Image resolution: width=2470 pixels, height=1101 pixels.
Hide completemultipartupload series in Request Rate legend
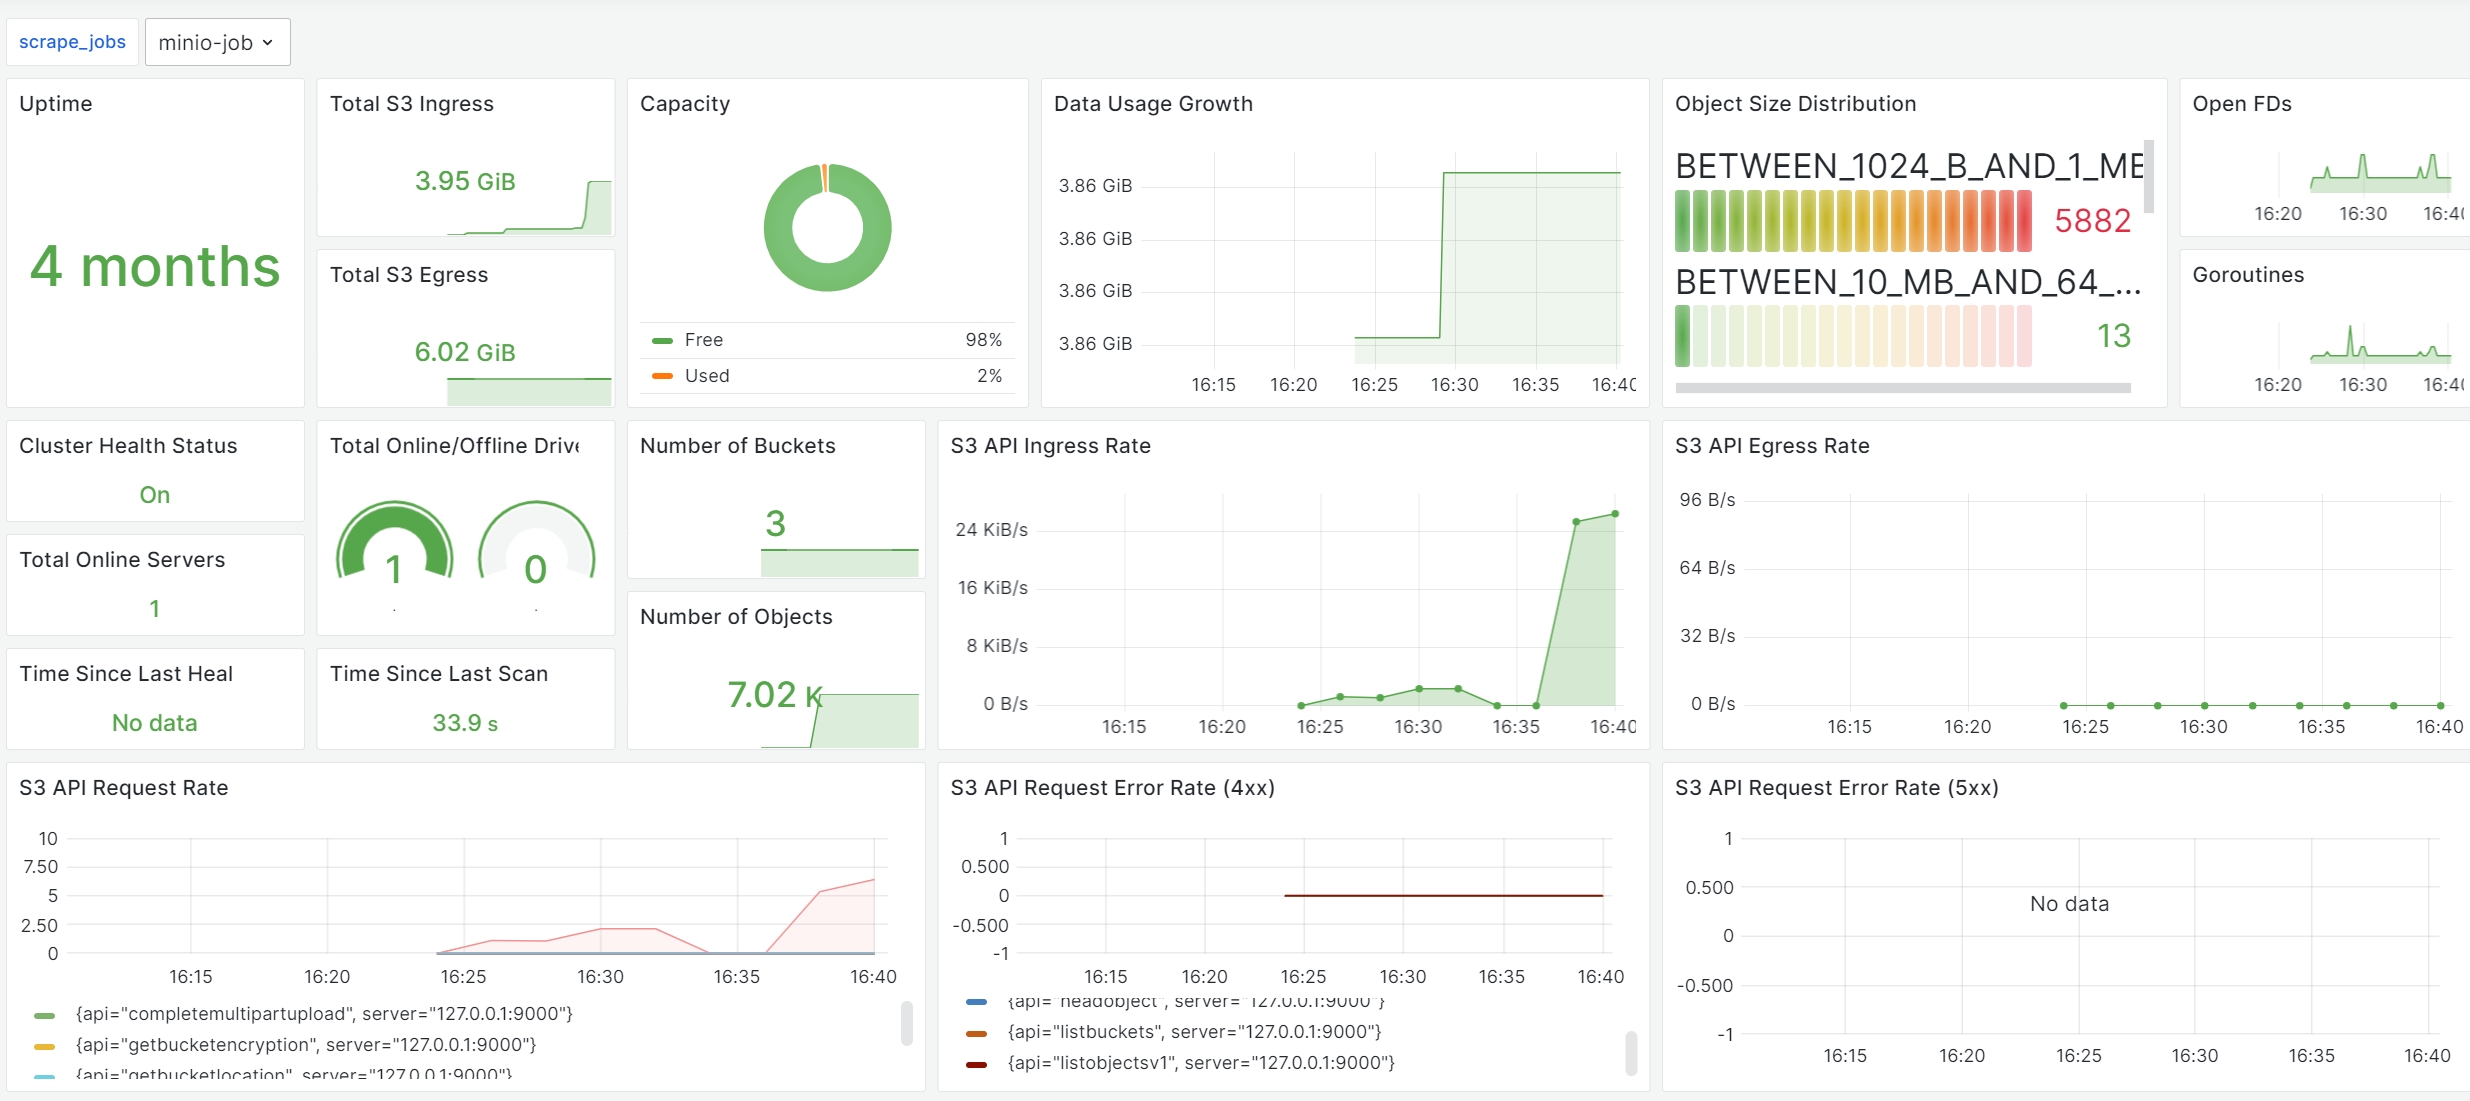tap(324, 1014)
